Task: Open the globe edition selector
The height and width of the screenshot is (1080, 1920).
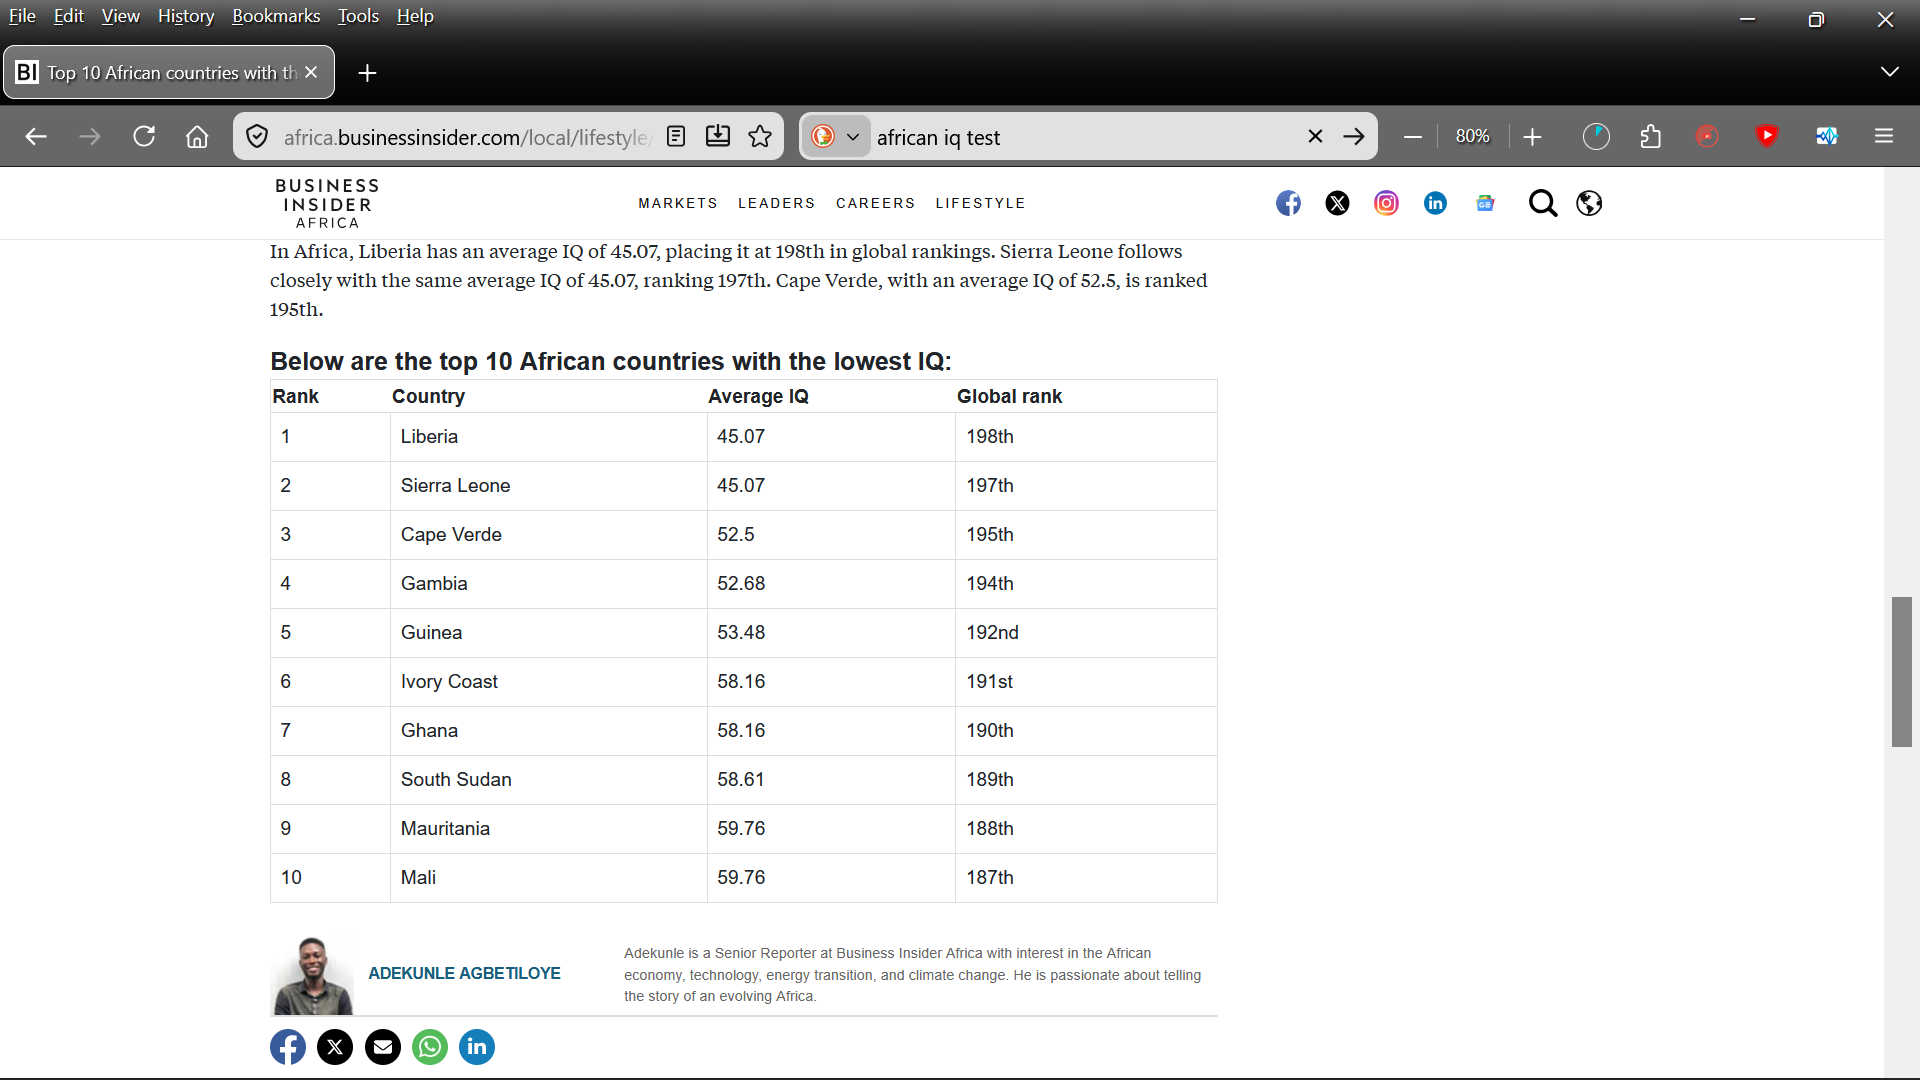Action: click(x=1589, y=203)
